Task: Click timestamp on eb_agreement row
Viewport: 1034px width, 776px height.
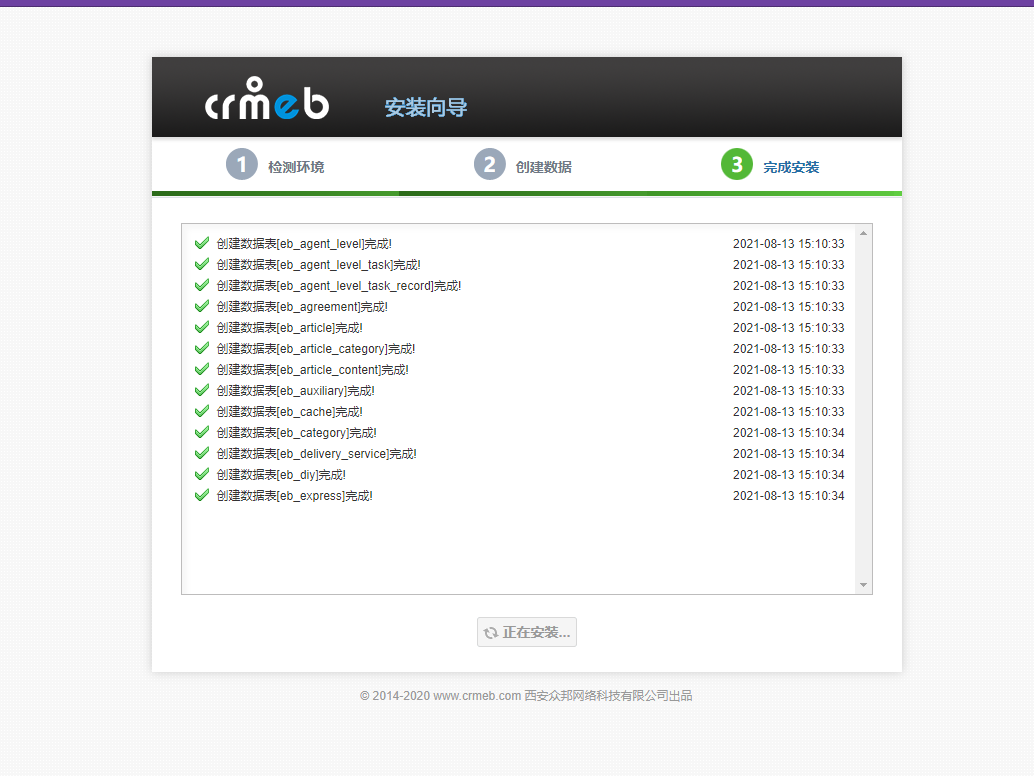Action: pos(789,307)
